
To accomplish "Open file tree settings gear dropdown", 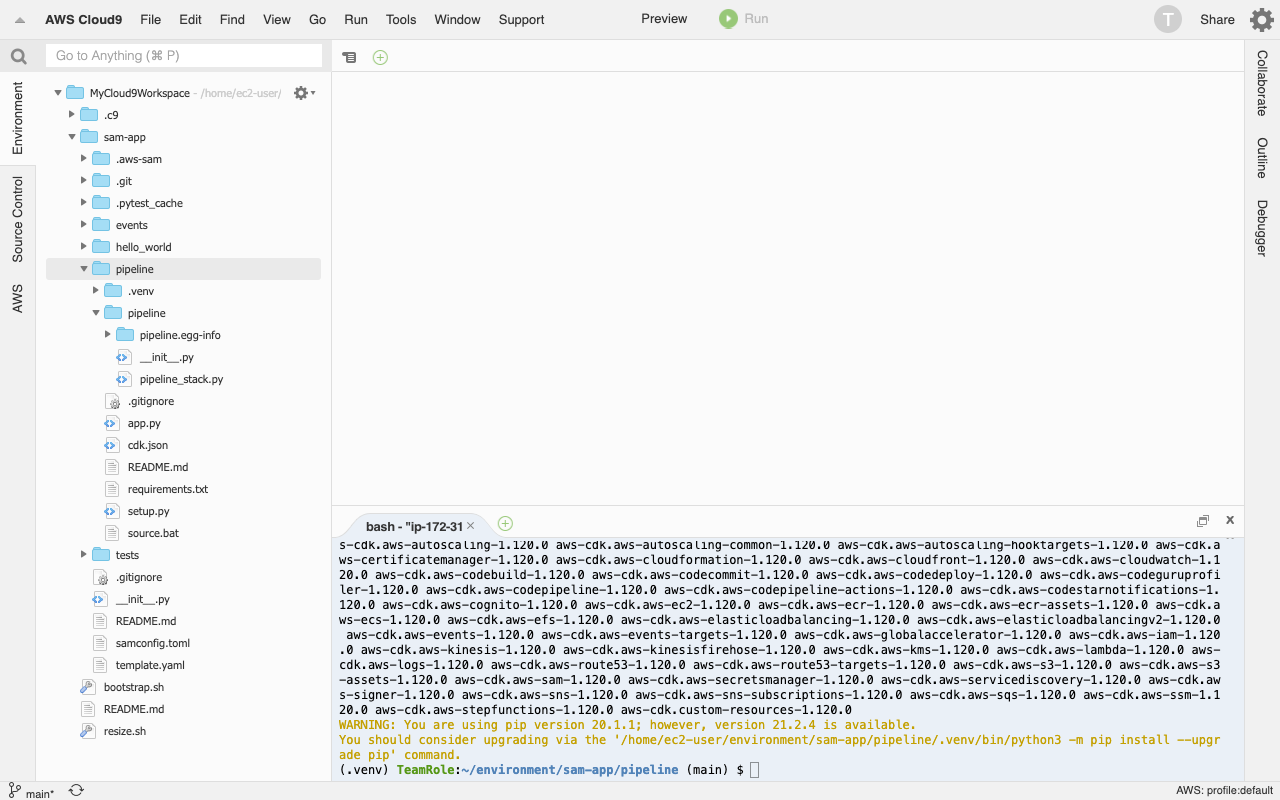I will pyautogui.click(x=303, y=93).
